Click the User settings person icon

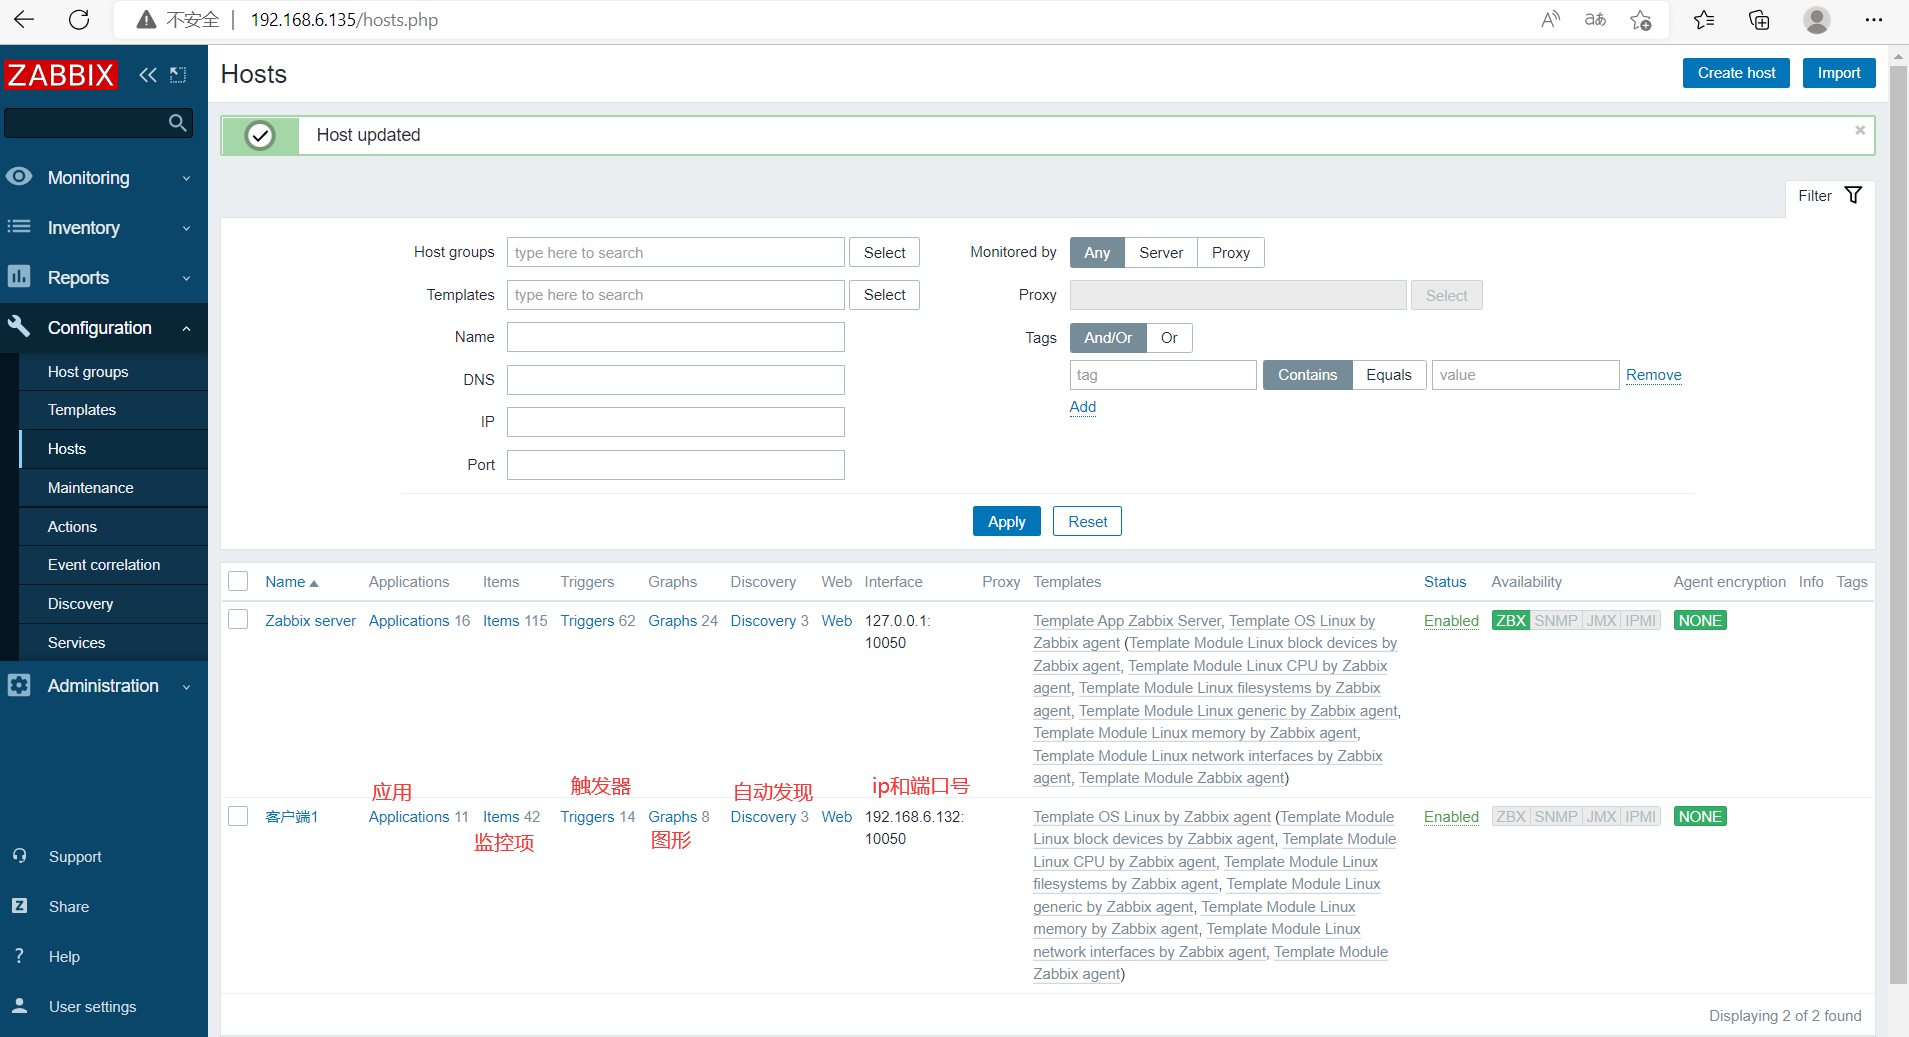[20, 1006]
